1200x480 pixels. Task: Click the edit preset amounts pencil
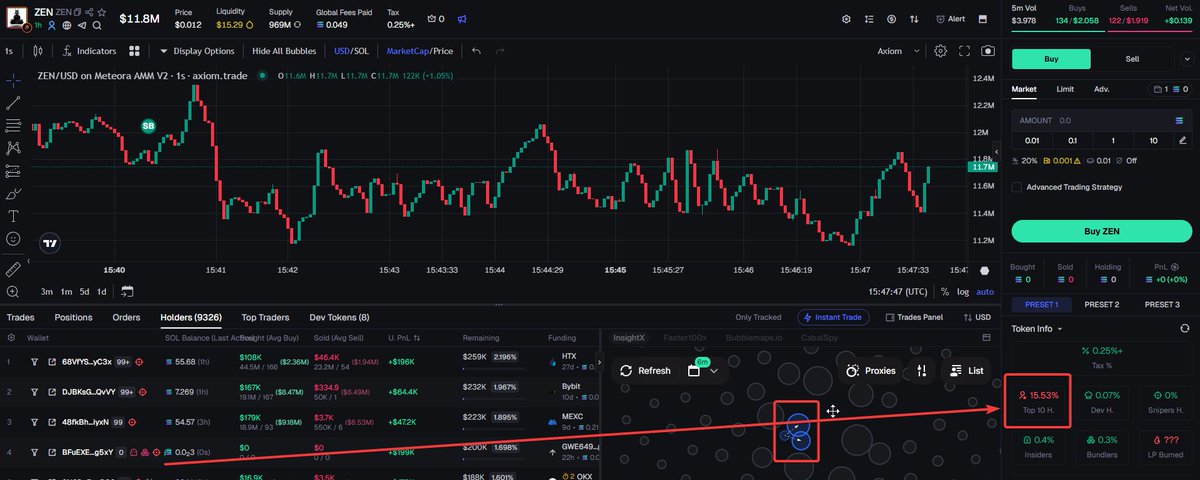(1183, 140)
